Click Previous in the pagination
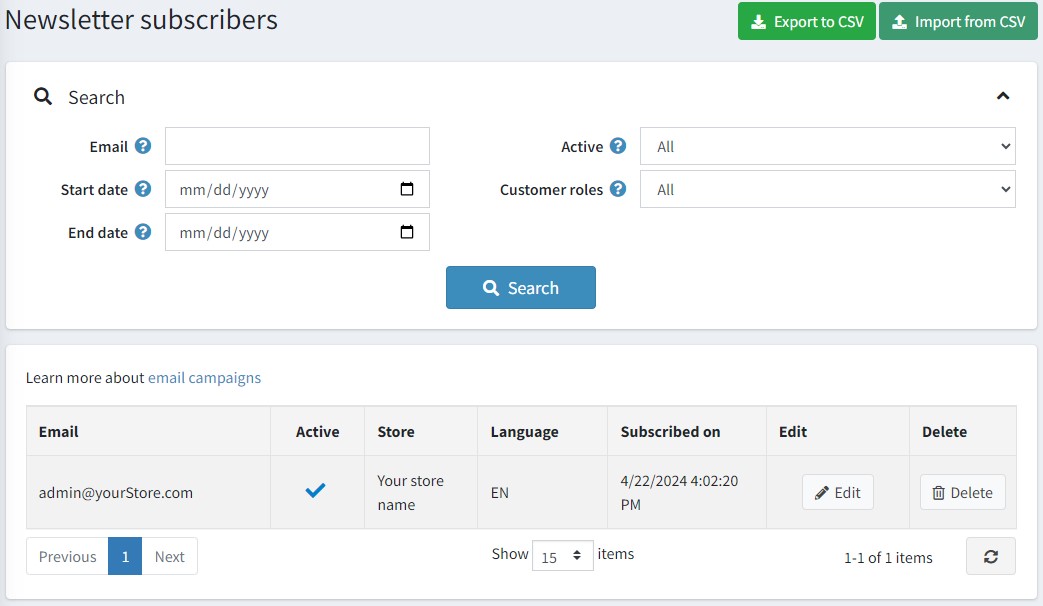Screen dimensions: 1043x606 (68, 557)
